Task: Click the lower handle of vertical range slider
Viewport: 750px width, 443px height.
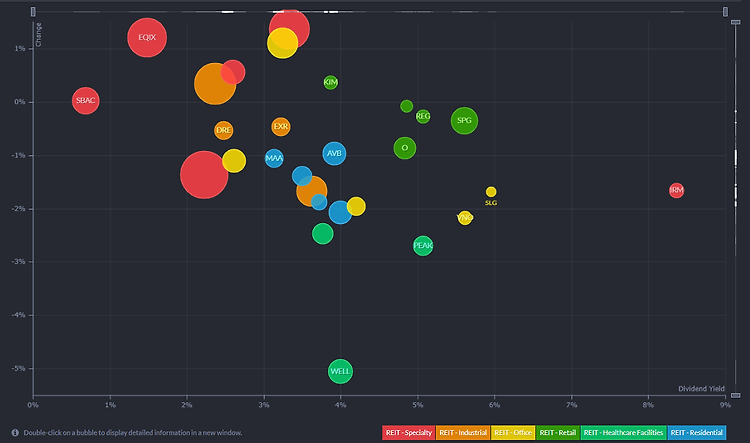Action: tap(736, 395)
